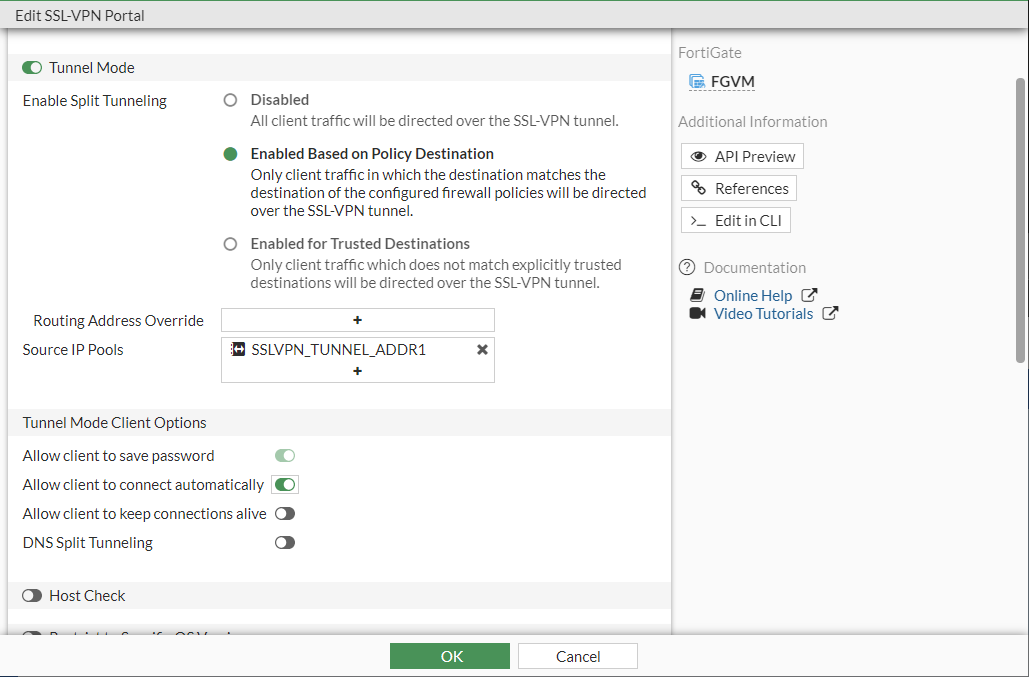Open the References panel

point(738,188)
